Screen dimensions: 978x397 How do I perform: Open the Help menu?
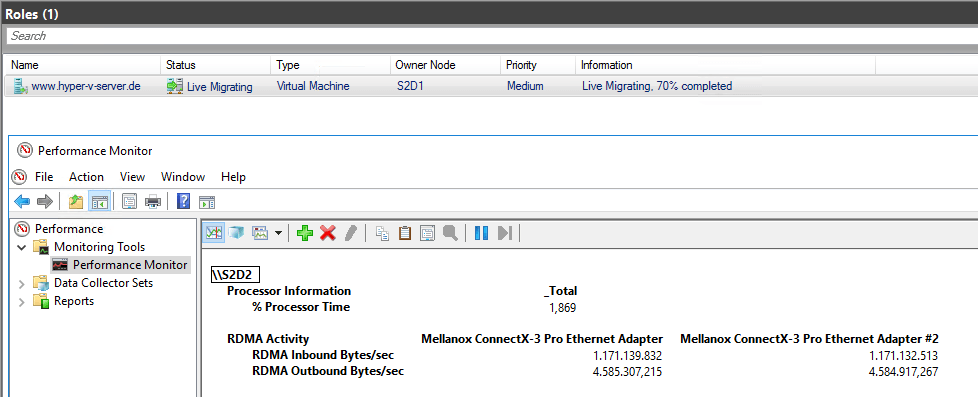coord(233,177)
